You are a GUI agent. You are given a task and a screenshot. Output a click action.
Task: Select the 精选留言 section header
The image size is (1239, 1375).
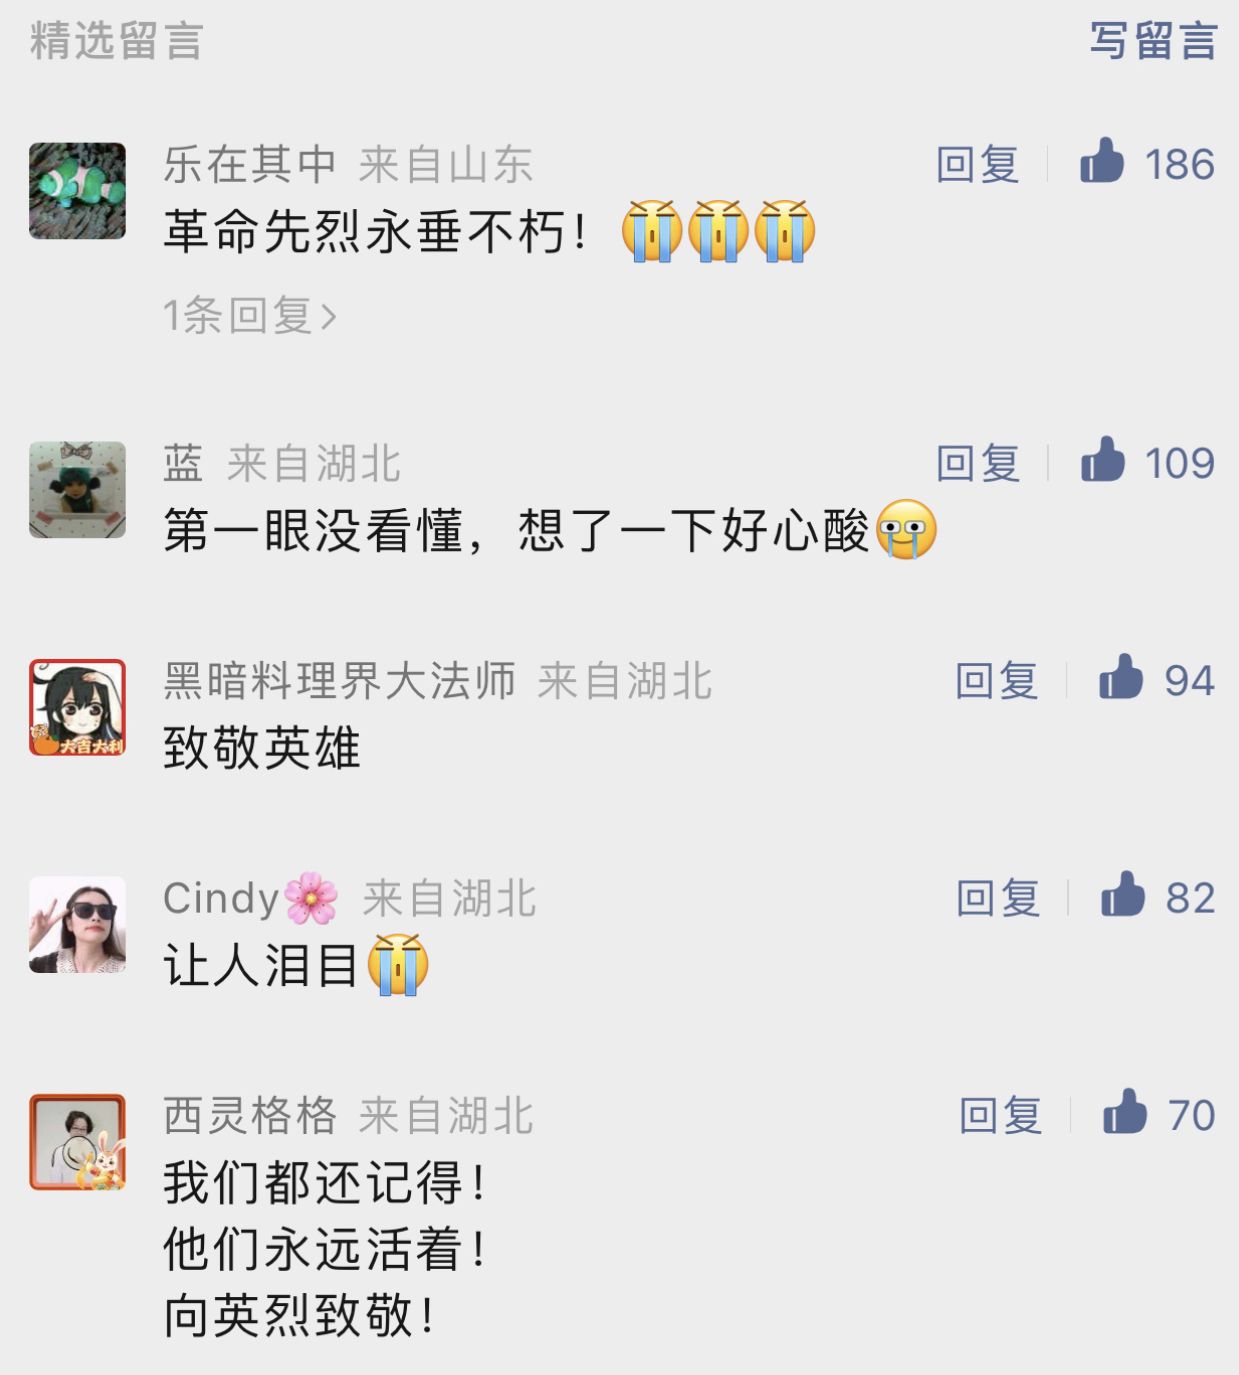[116, 41]
